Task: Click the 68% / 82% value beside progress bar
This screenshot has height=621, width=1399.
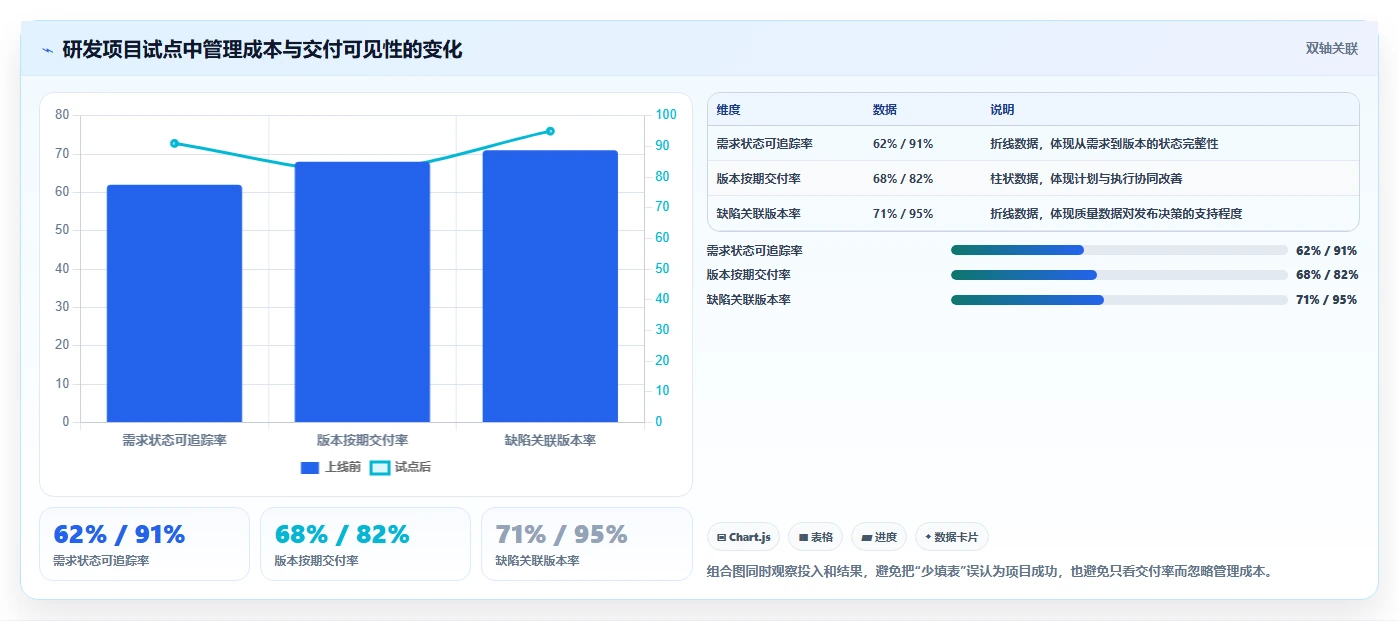Action: pos(1326,275)
